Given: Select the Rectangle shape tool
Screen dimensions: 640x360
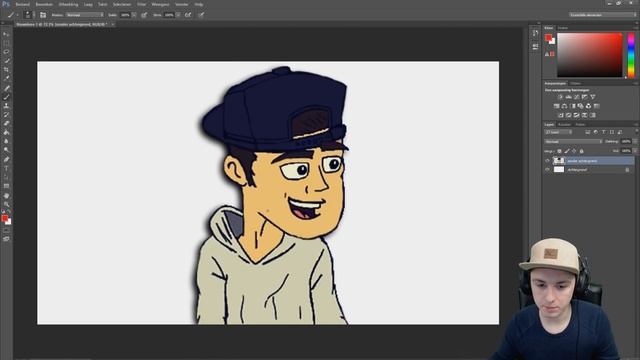Looking at the screenshot, I should click(6, 186).
